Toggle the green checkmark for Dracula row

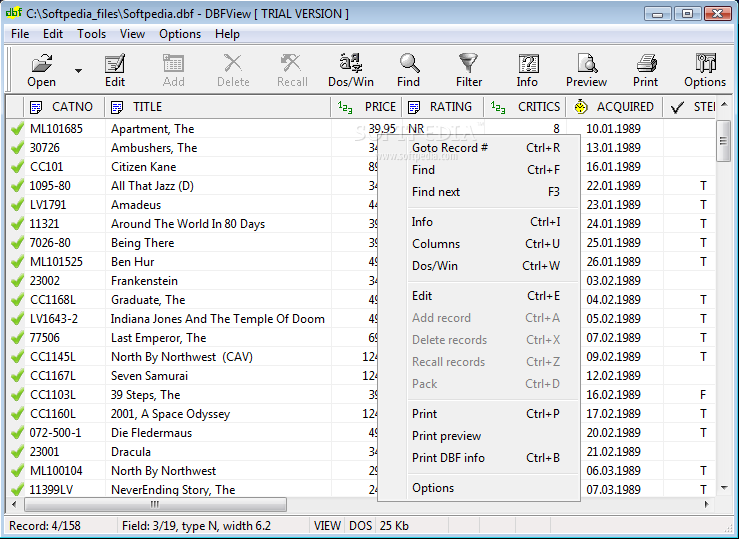17,451
